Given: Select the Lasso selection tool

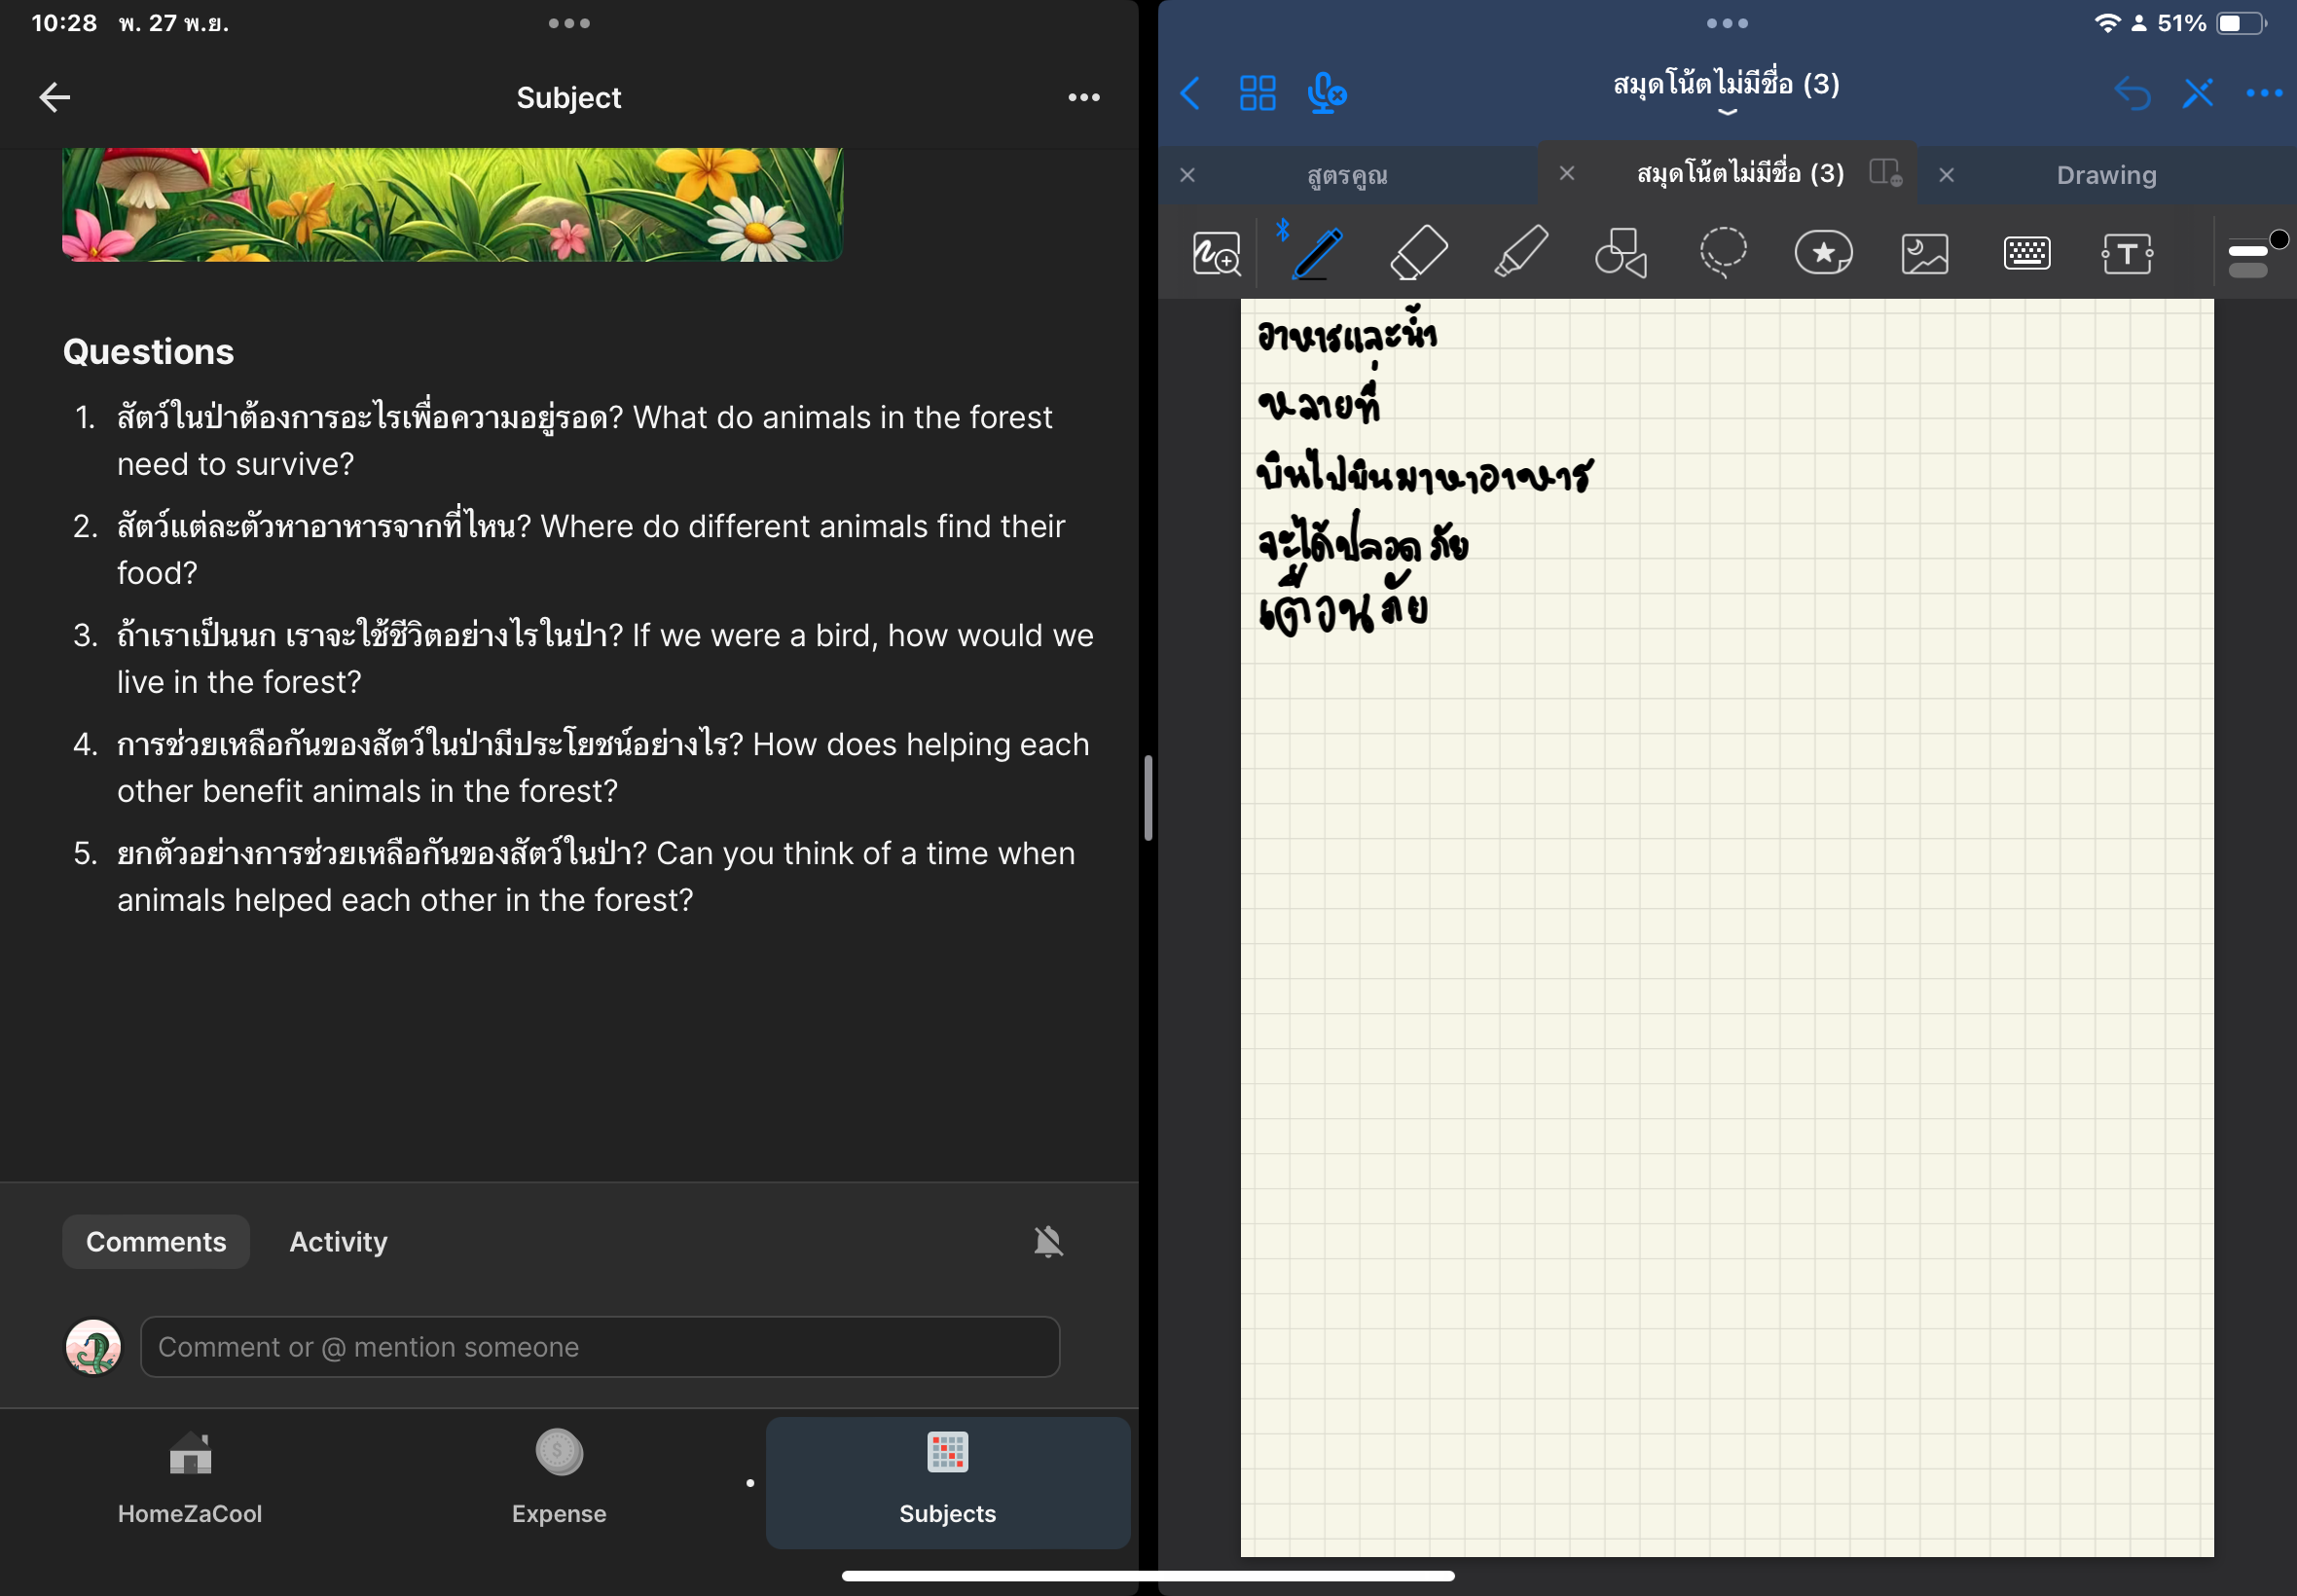Looking at the screenshot, I should (1722, 253).
